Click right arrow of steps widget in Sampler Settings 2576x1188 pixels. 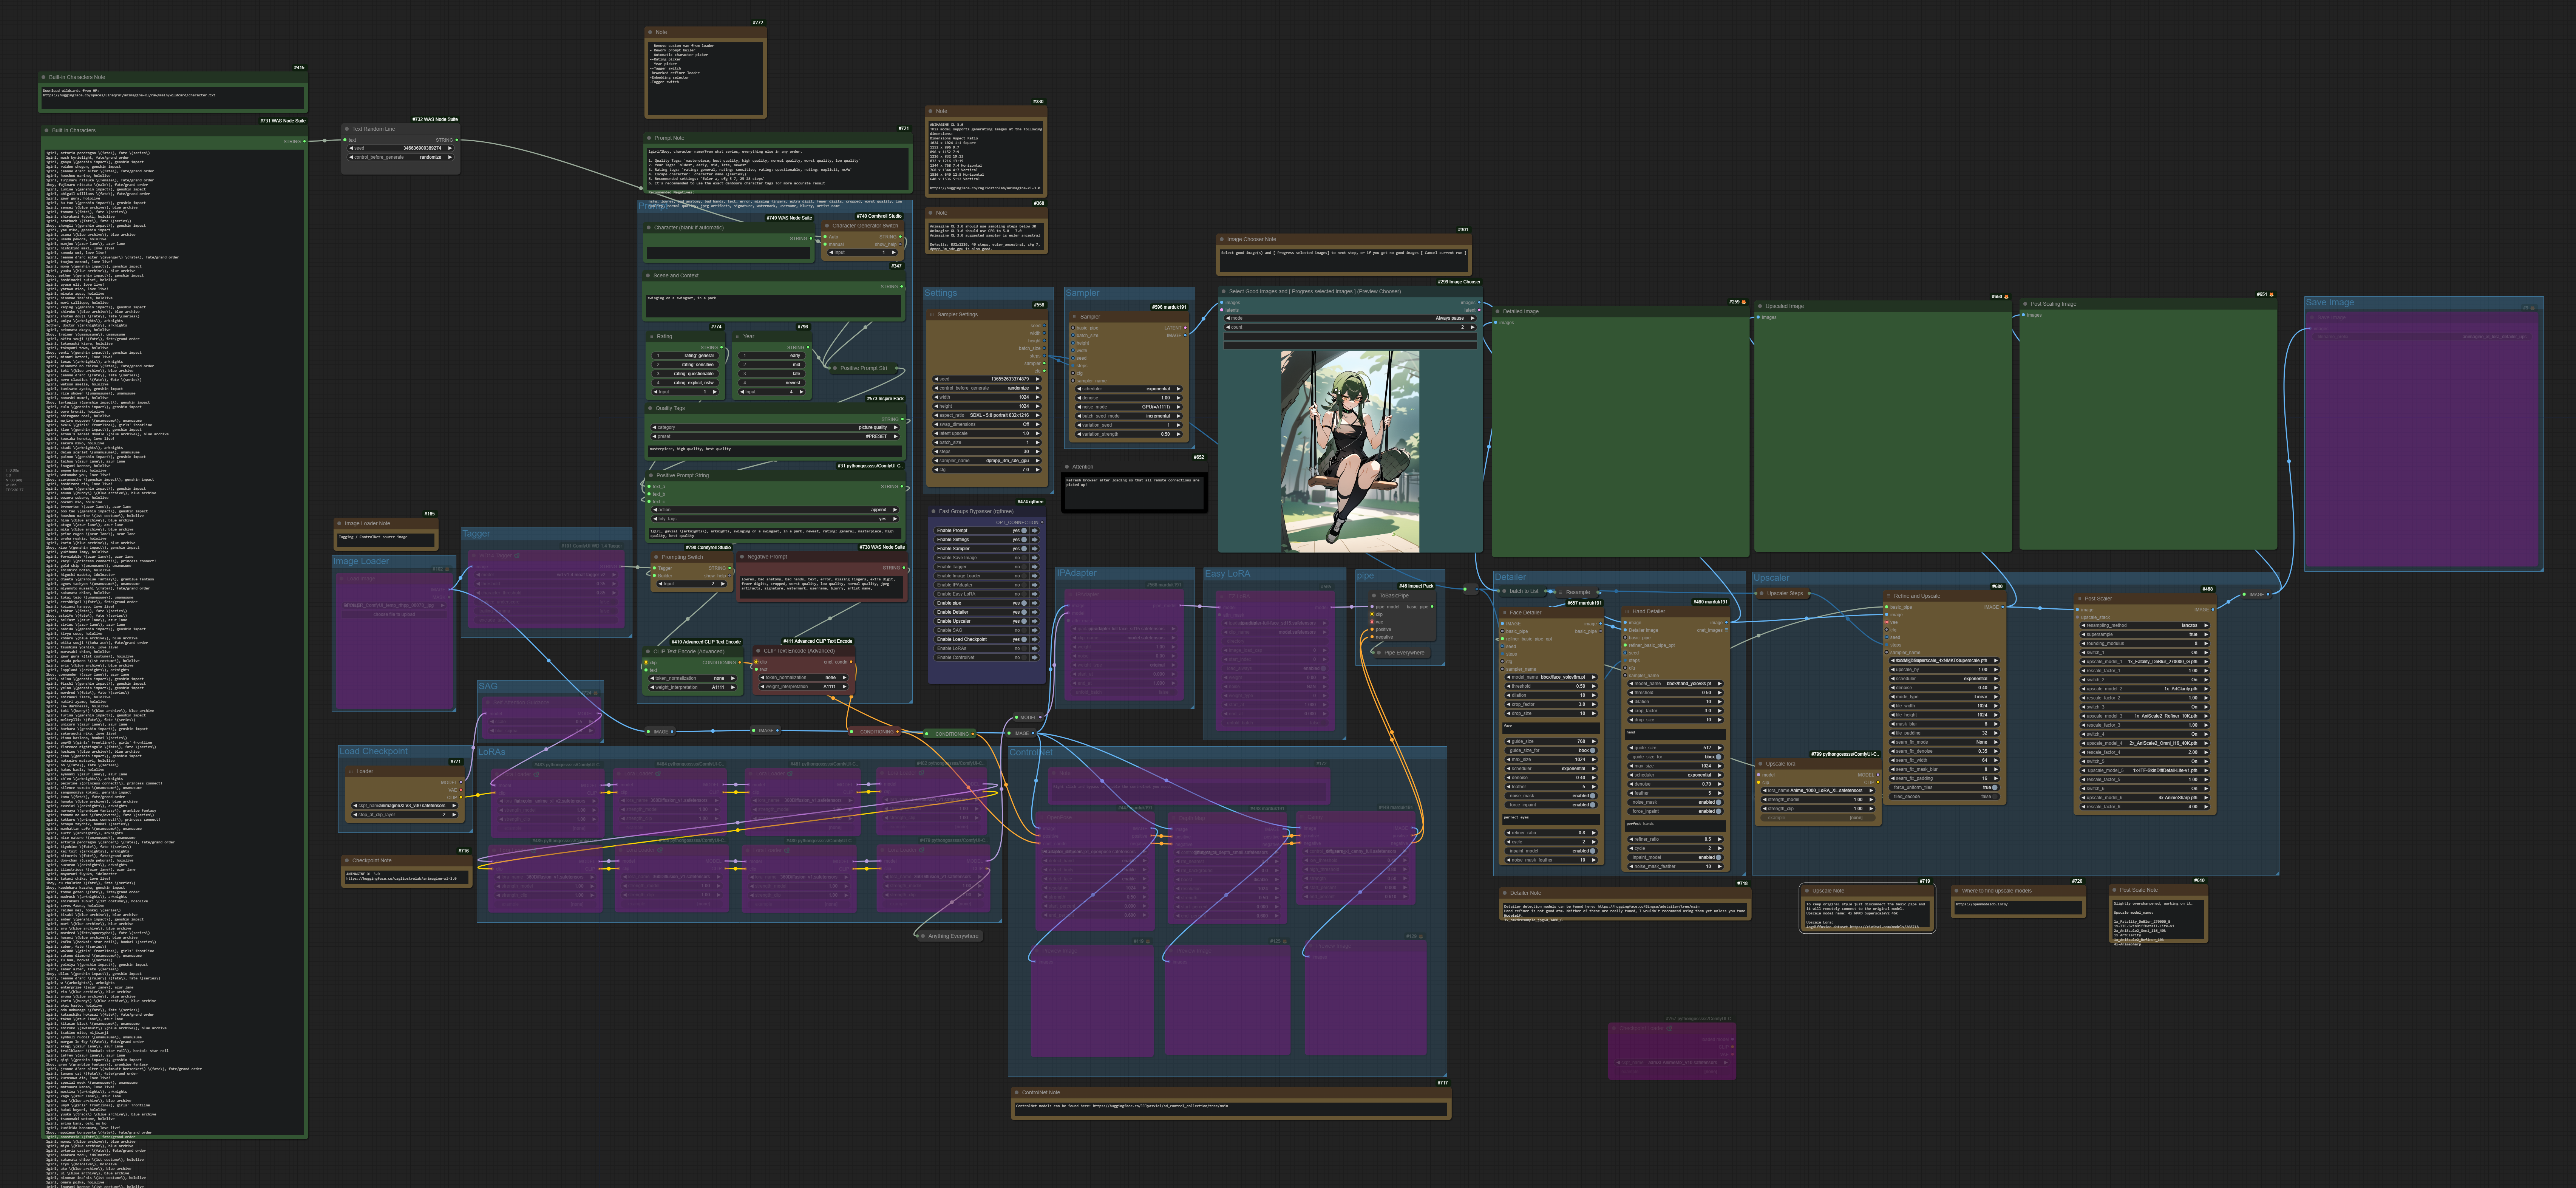point(1038,451)
